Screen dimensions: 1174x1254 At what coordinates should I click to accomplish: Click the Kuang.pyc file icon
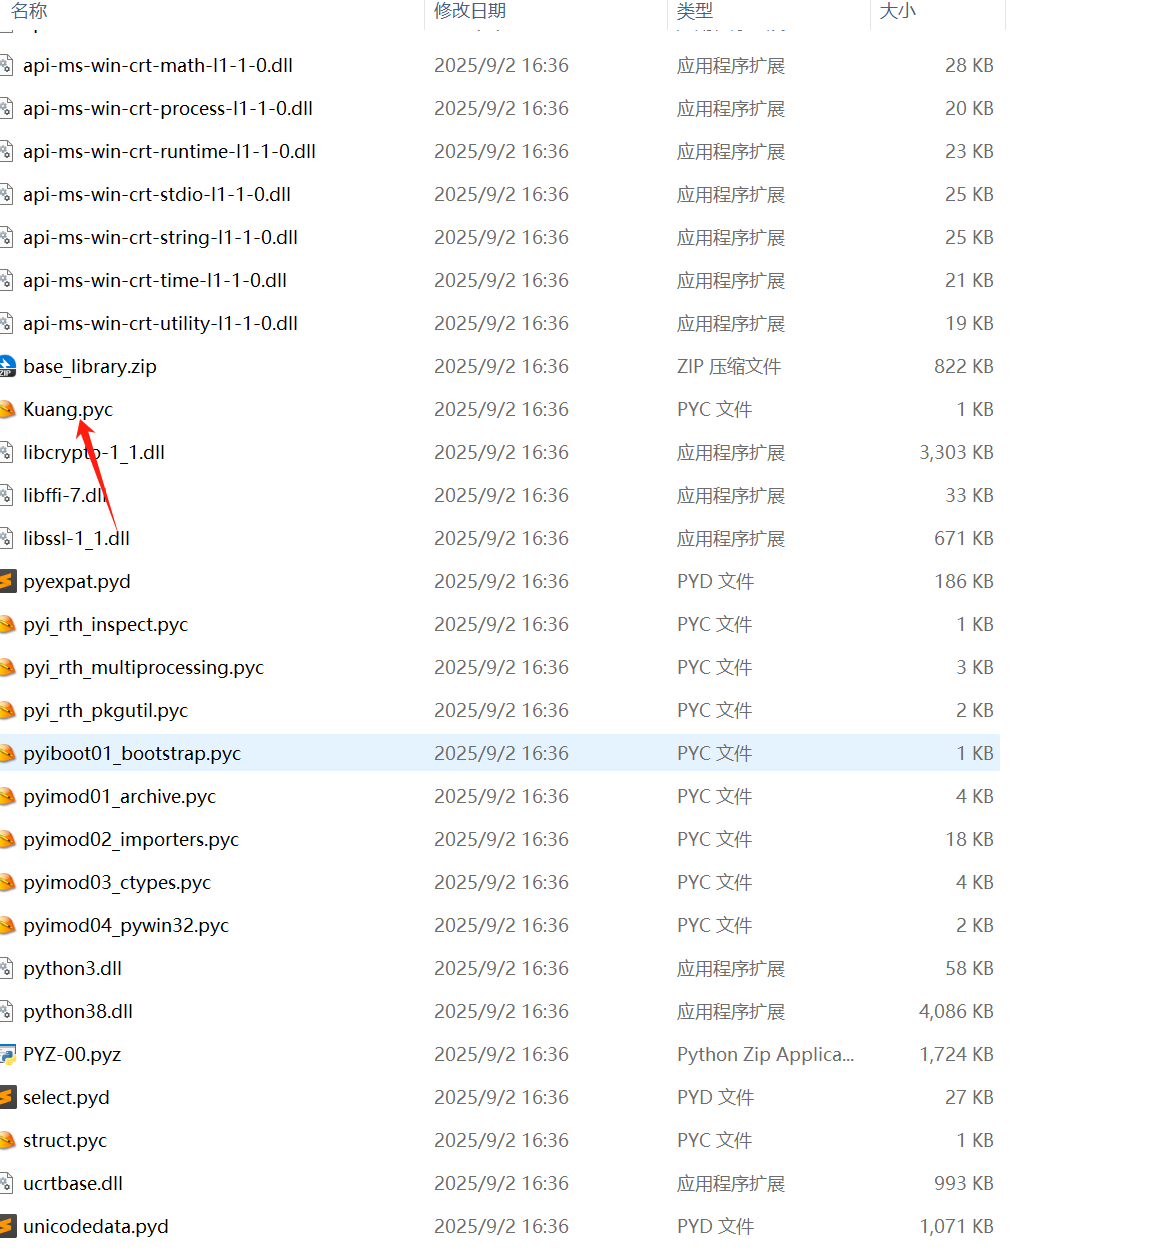click(7, 410)
